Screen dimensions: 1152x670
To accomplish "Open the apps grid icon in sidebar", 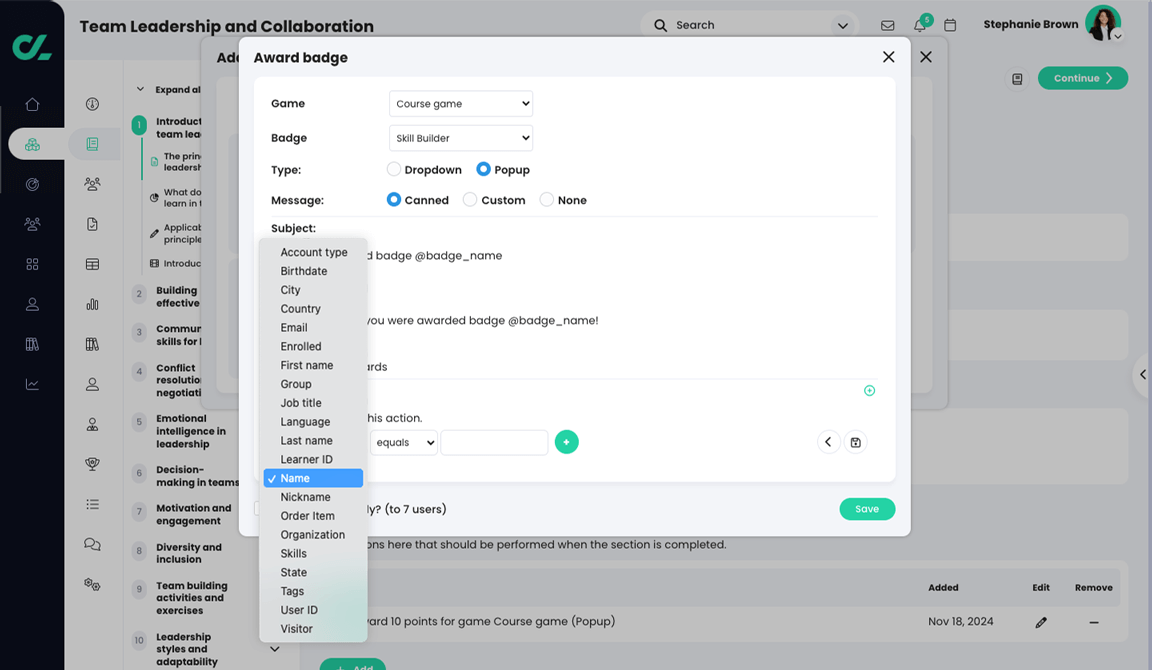I will pos(32,264).
